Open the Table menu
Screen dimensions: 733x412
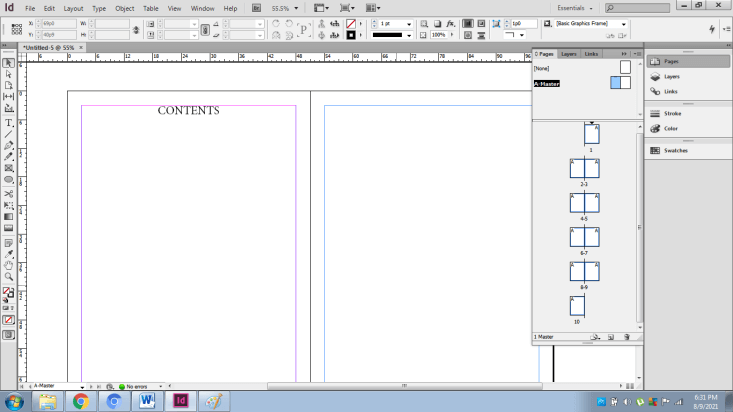pos(151,8)
